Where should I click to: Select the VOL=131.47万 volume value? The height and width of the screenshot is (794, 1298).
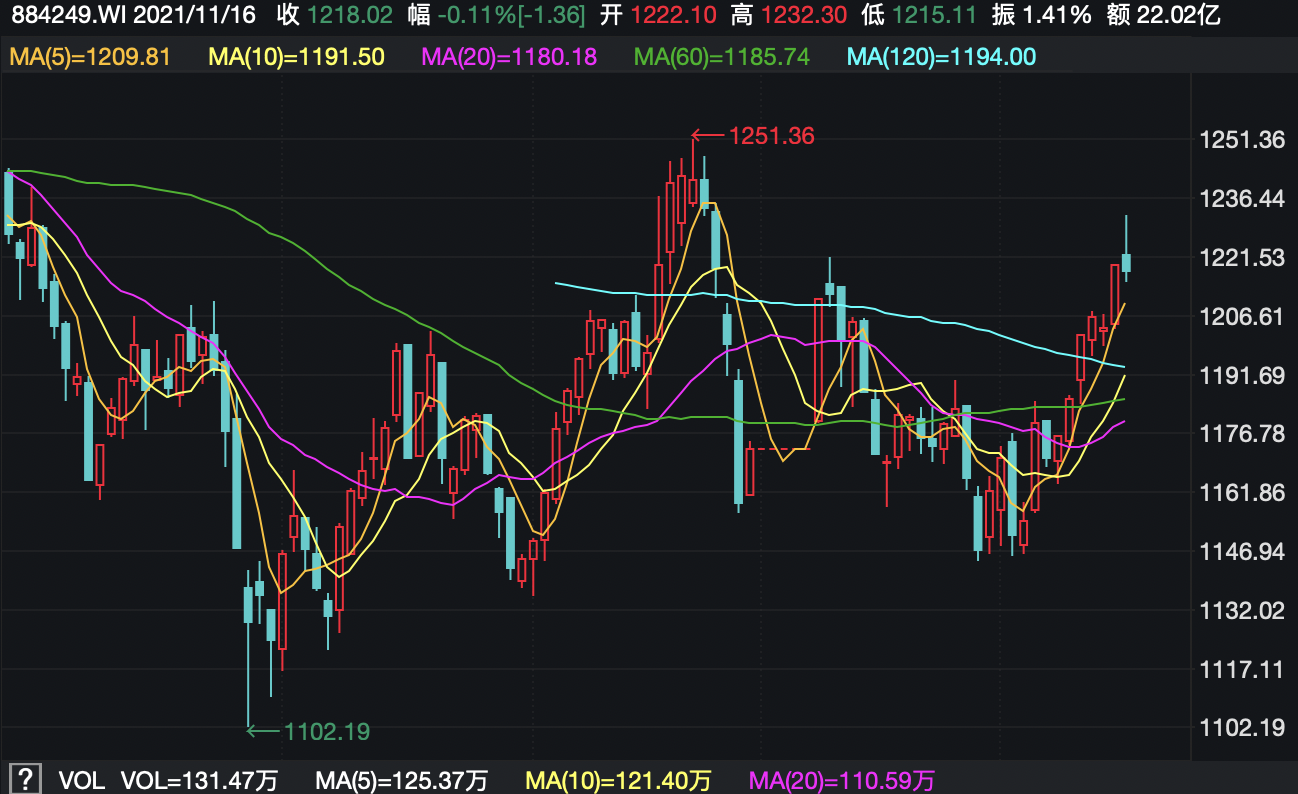tap(200, 780)
